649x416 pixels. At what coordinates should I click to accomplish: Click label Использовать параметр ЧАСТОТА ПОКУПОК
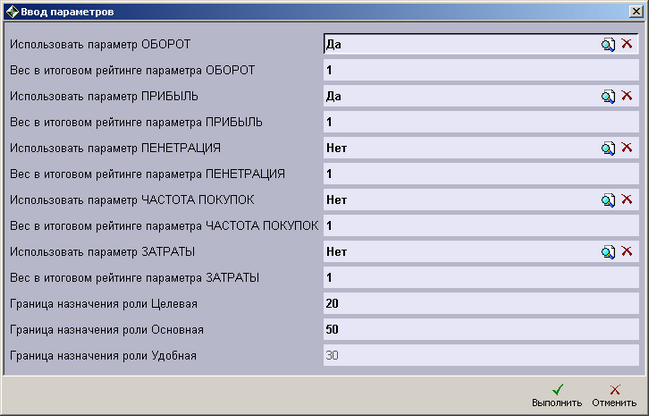click(x=132, y=200)
